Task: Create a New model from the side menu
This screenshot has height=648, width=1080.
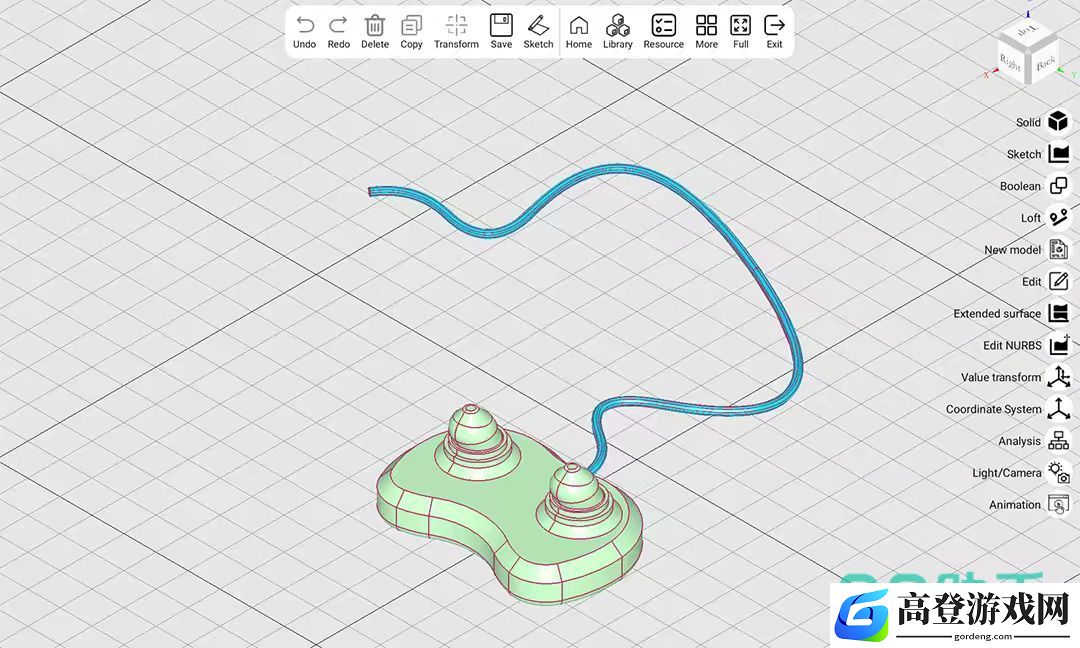Action: 1058,249
